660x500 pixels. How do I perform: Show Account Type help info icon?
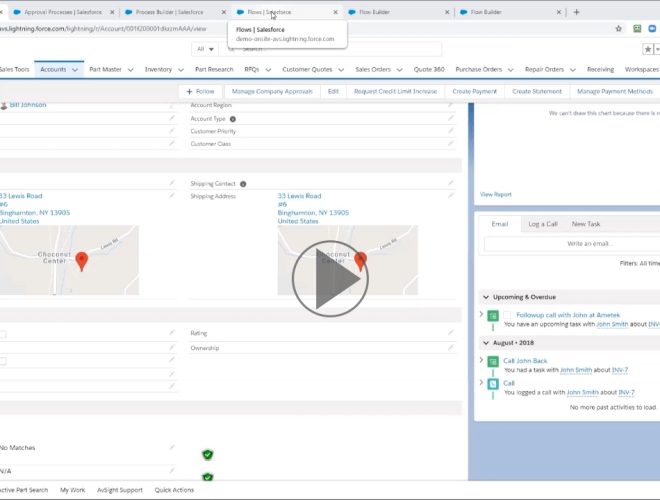pos(233,119)
